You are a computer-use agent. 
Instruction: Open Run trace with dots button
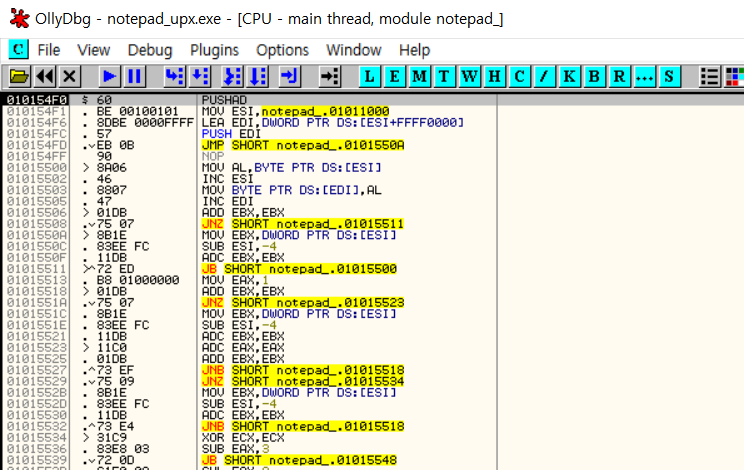coord(644,76)
